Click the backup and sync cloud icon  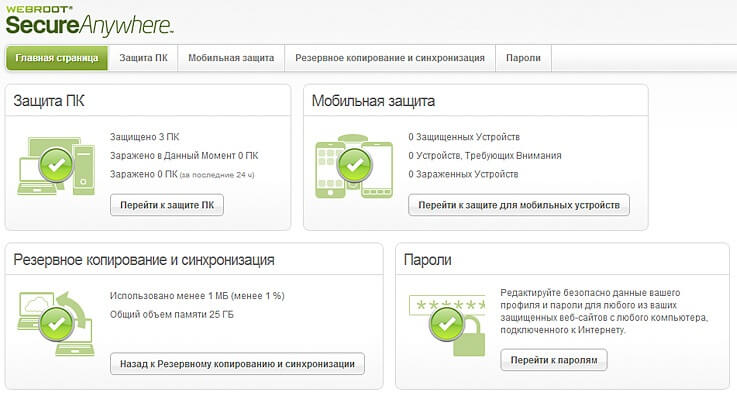[x=56, y=324]
